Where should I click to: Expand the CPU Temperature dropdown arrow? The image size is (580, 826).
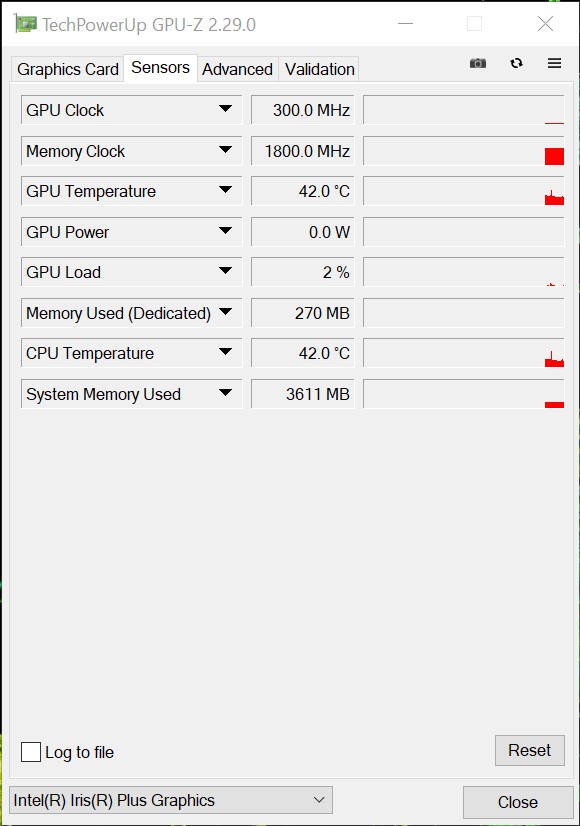tap(225, 352)
